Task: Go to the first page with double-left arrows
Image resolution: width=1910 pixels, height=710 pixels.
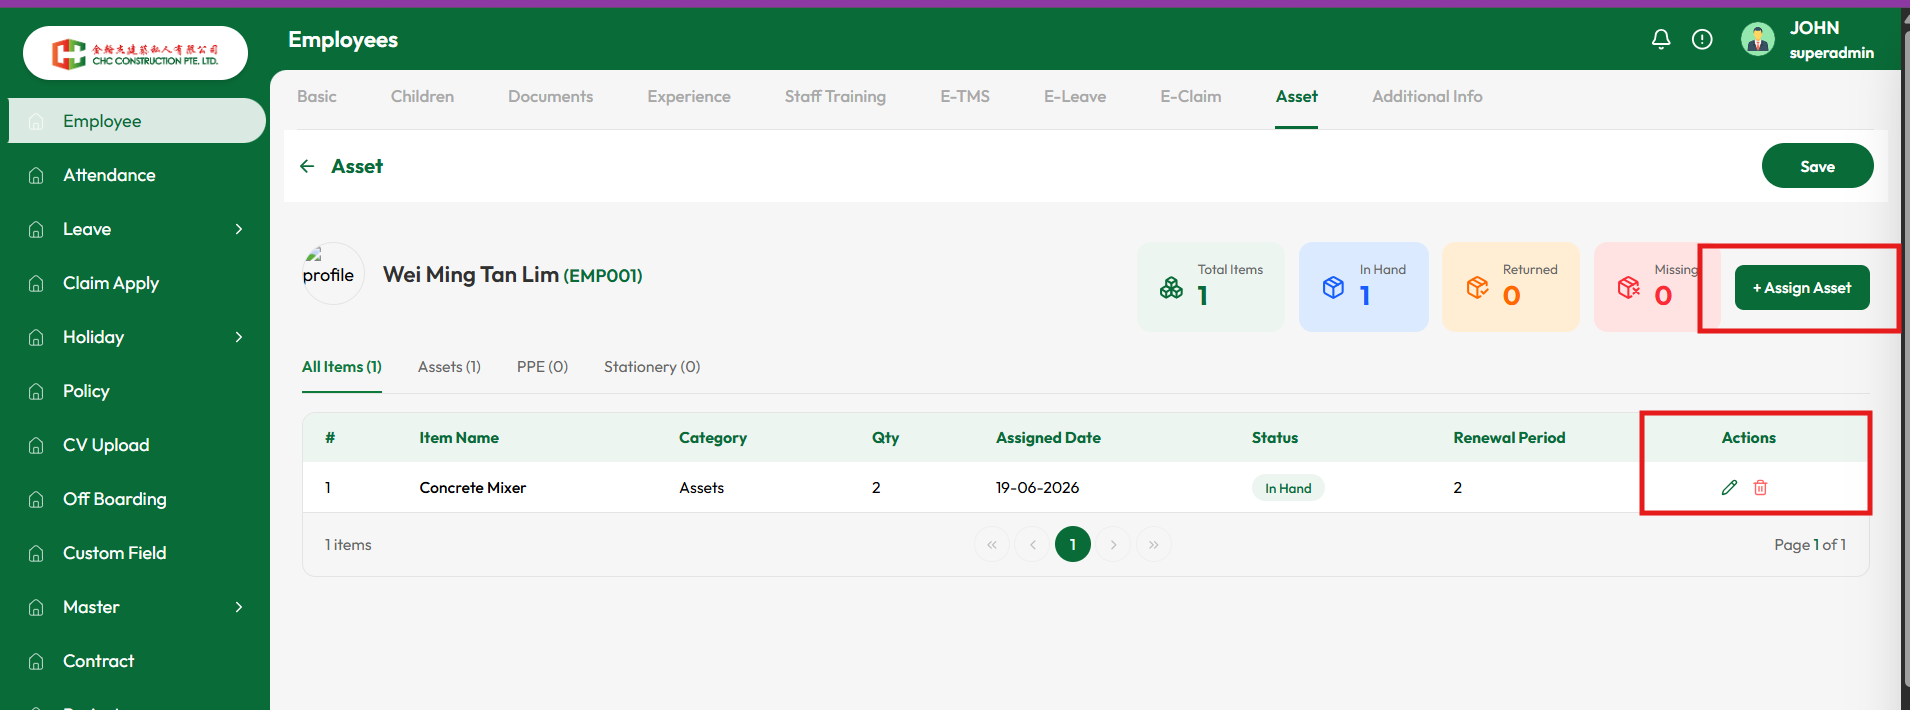Action: (992, 544)
